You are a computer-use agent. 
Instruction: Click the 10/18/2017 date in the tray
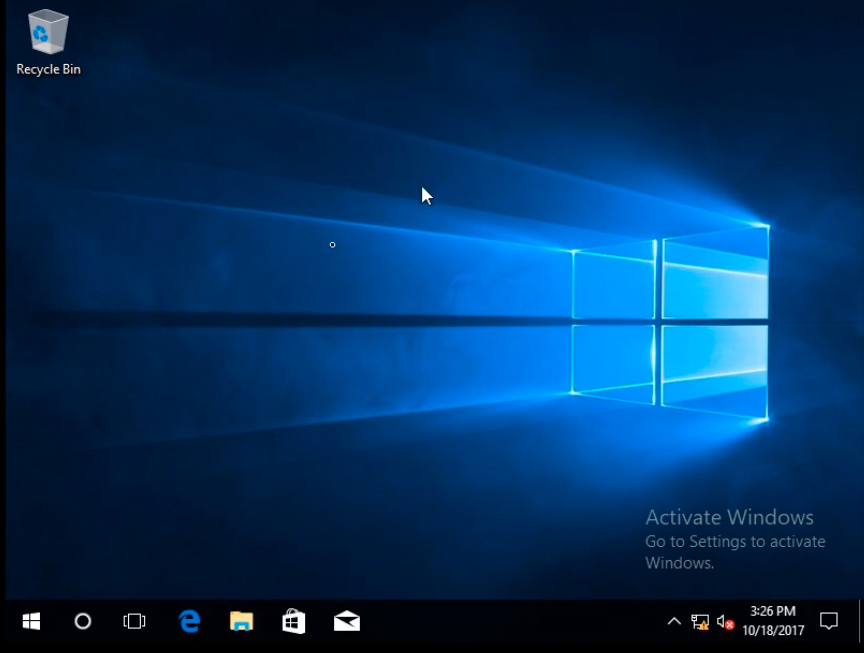(773, 631)
